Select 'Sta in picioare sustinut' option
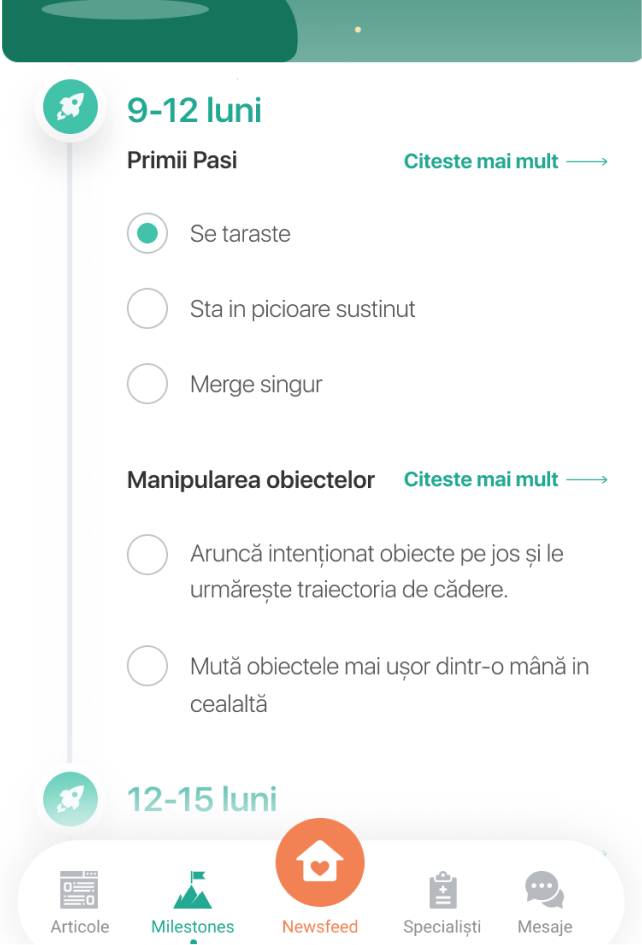This screenshot has height=945, width=642. tap(147, 309)
